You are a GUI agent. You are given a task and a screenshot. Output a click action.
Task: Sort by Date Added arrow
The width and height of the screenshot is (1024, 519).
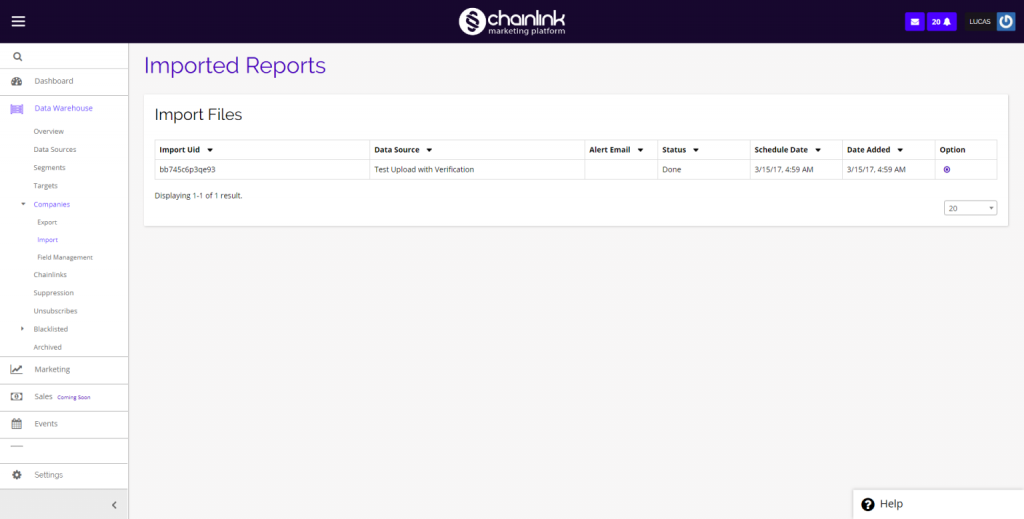point(900,150)
